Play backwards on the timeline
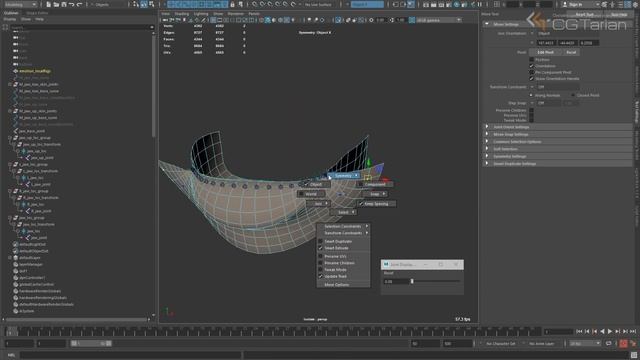This screenshot has width=640, height=360. [x=602, y=331]
